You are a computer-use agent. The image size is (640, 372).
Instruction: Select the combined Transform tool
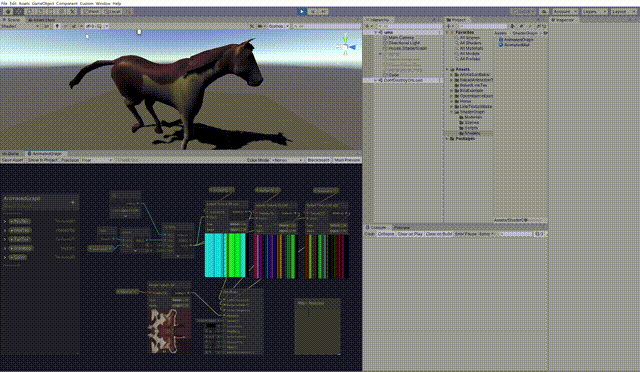[62, 12]
